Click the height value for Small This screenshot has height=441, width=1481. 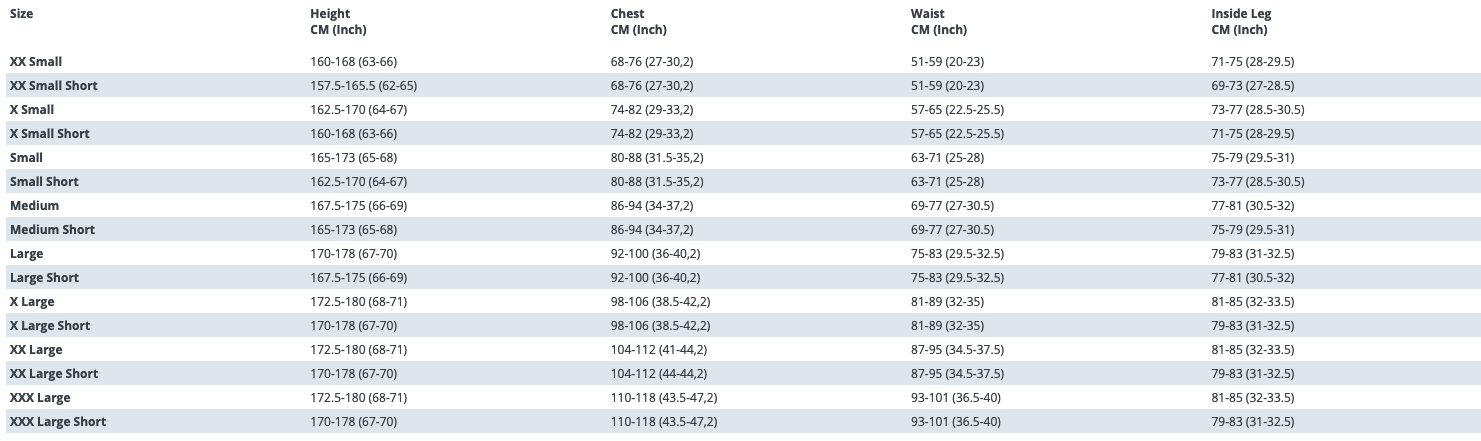(354, 158)
